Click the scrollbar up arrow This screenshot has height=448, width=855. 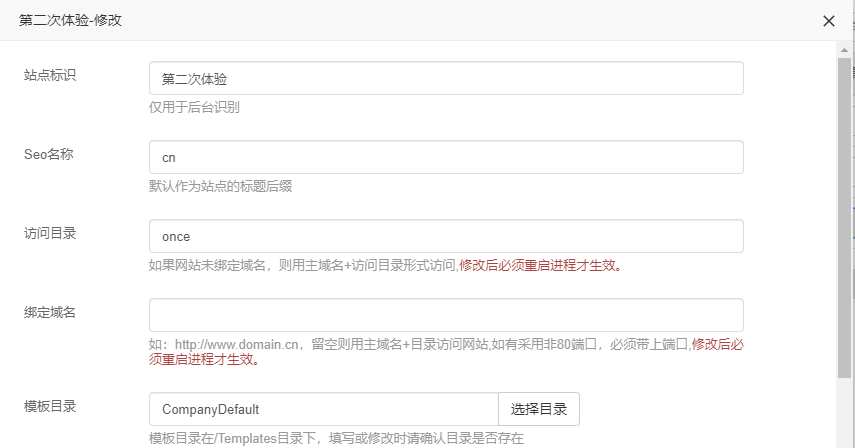pos(845,49)
